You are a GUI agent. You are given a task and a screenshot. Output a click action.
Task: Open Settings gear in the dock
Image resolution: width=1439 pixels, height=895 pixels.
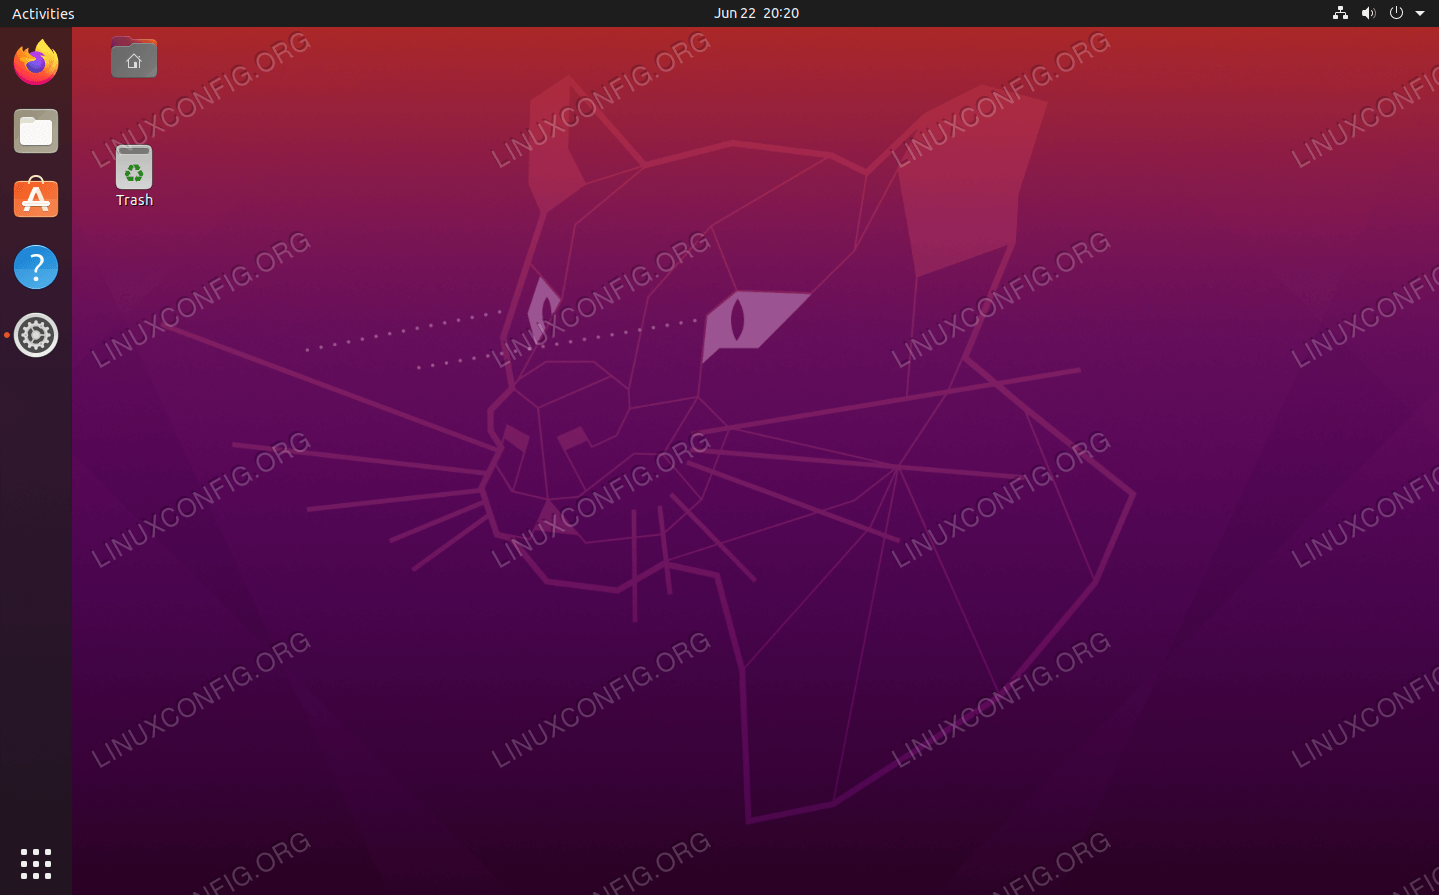pos(36,335)
